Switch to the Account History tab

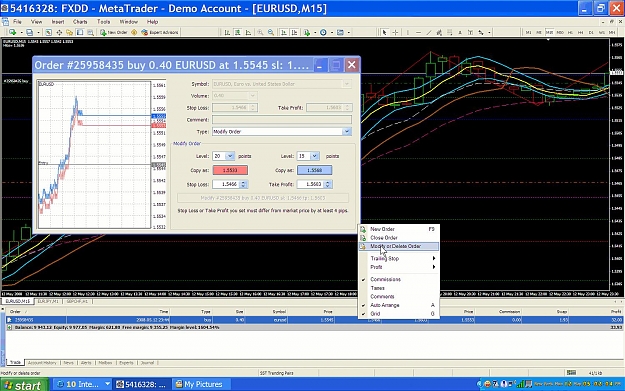point(42,363)
